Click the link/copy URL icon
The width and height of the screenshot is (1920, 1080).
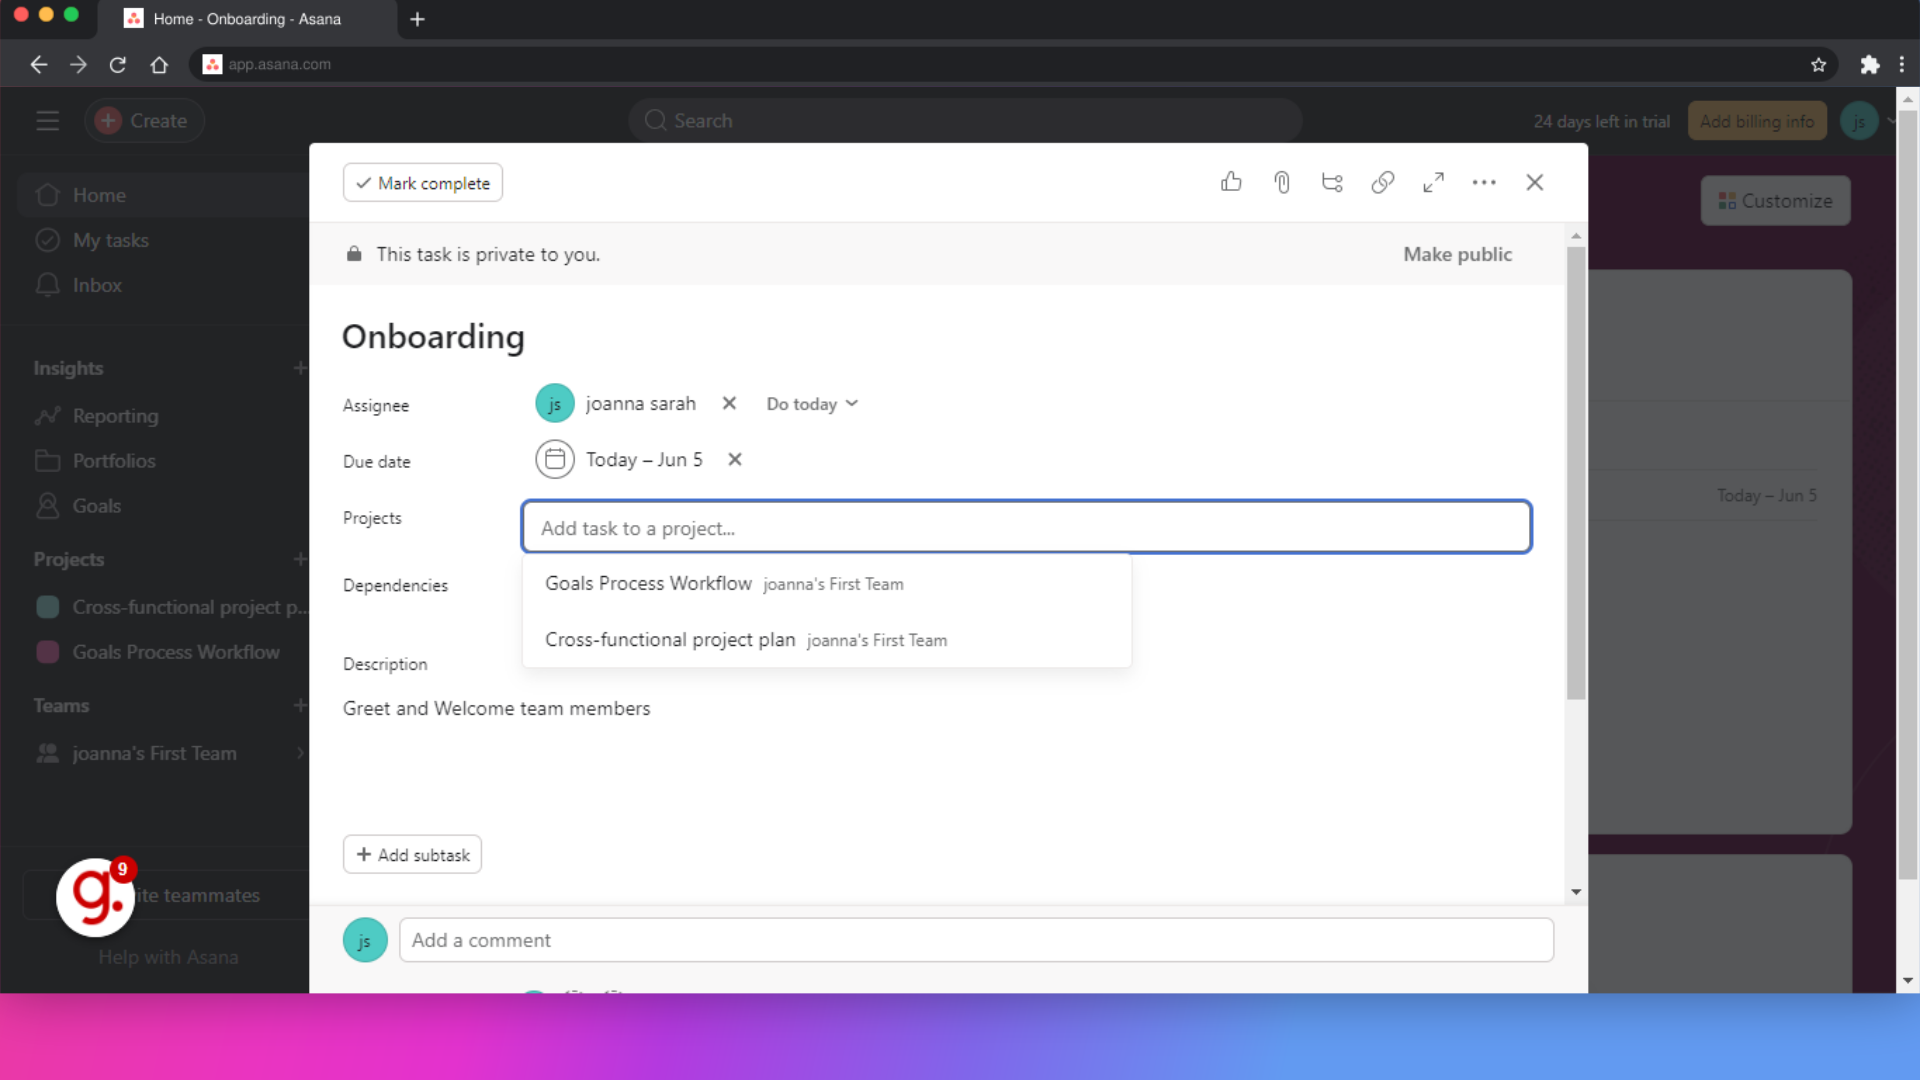point(1382,182)
